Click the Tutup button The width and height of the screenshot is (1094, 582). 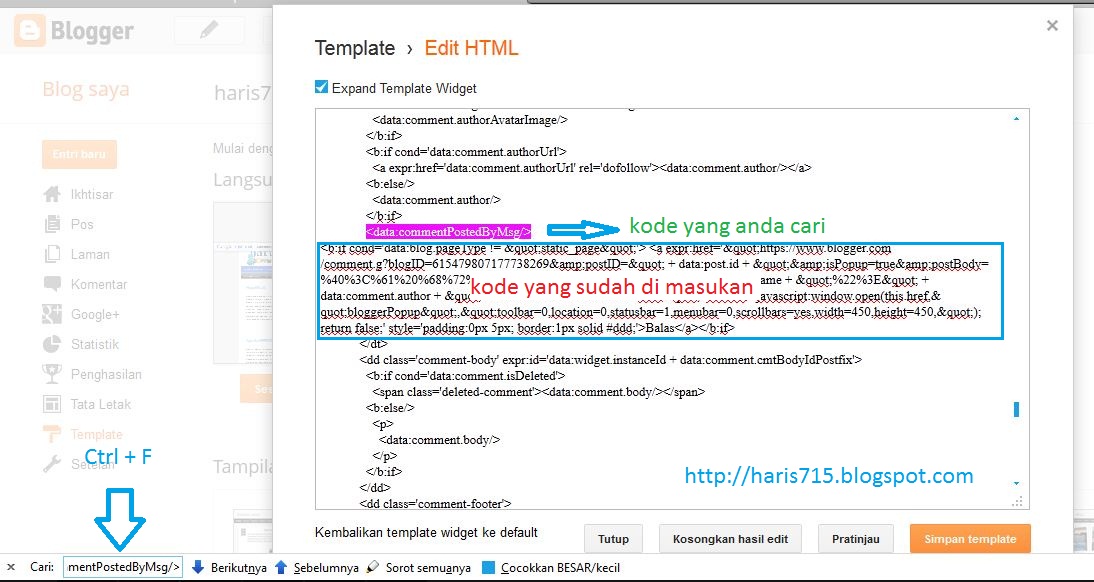click(x=613, y=539)
